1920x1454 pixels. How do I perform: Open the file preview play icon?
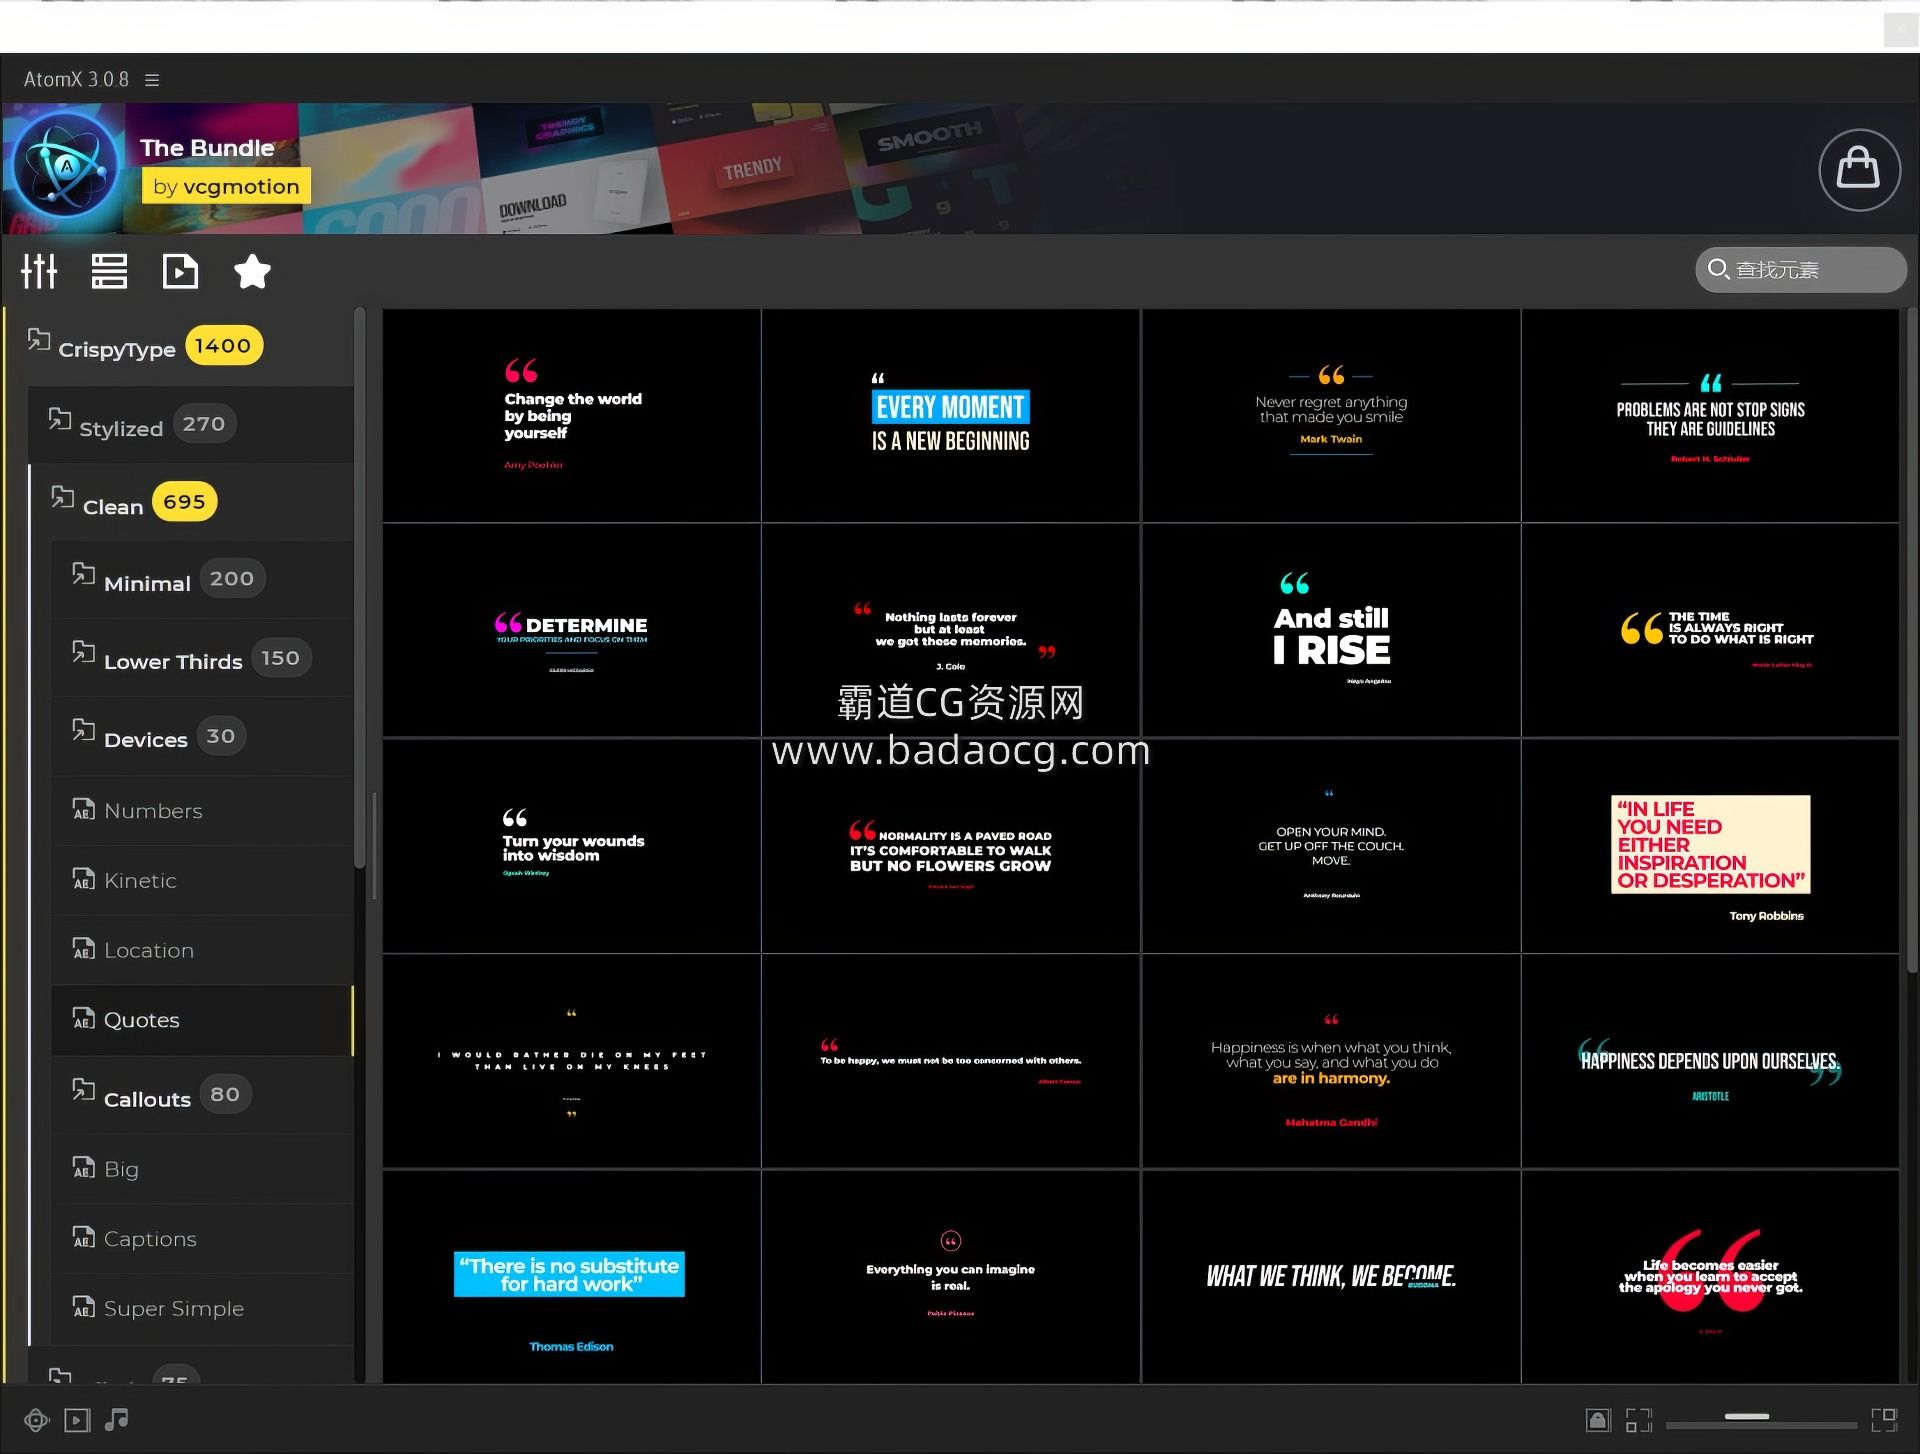[180, 271]
